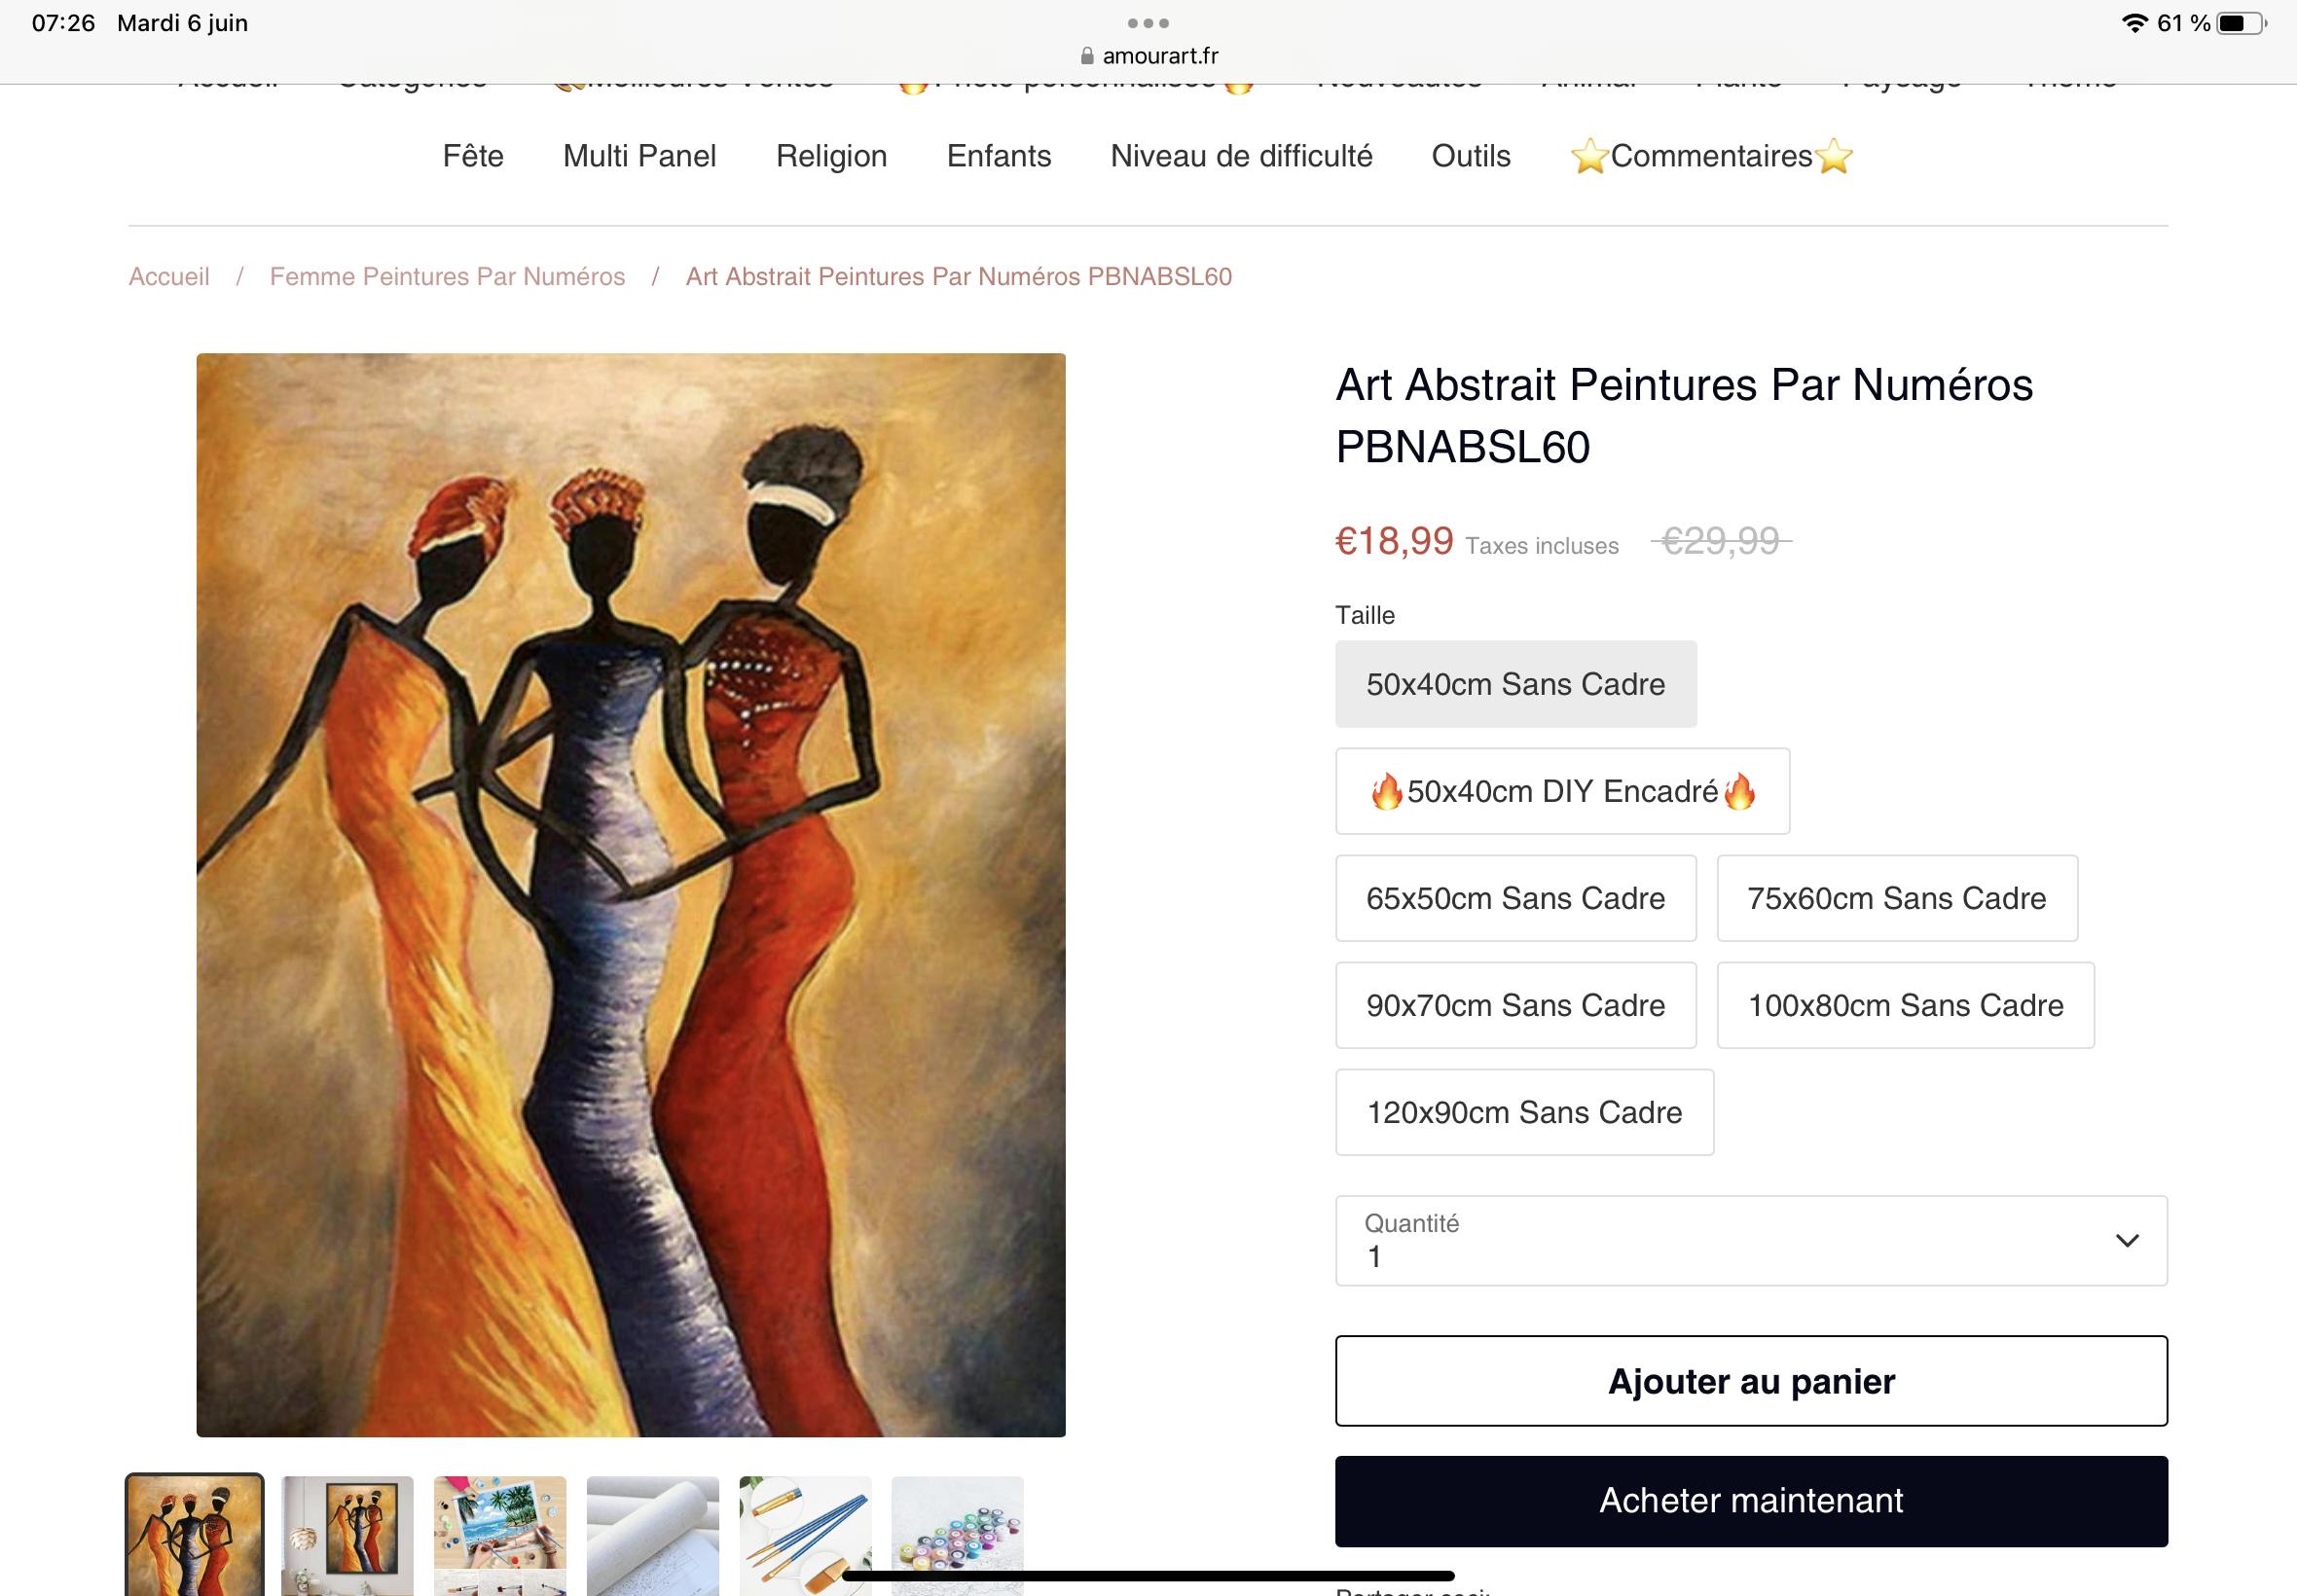
Task: Tap the battery indicator icon
Action: tap(2240, 23)
